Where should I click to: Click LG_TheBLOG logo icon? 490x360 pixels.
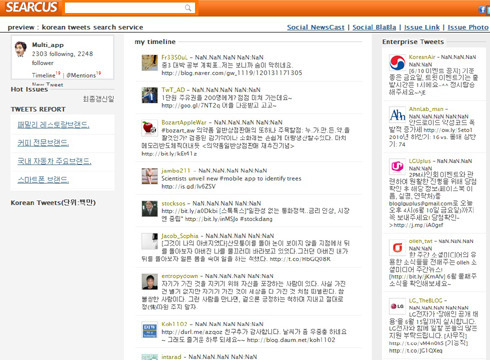397,306
